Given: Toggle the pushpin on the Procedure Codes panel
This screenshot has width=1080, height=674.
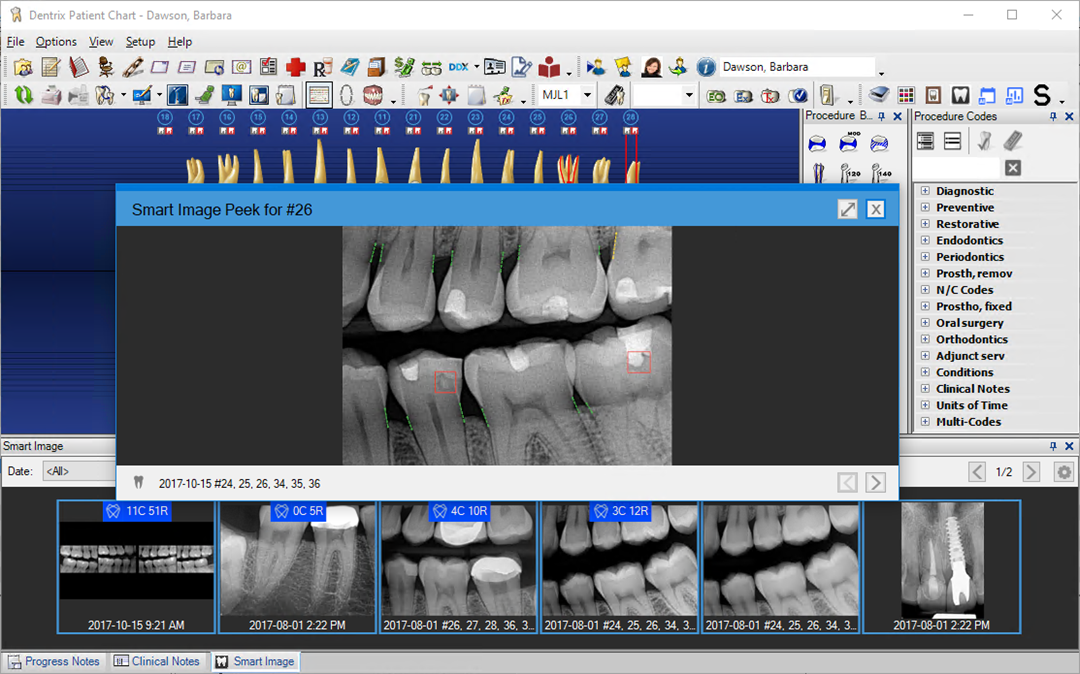Looking at the screenshot, I should [1053, 117].
